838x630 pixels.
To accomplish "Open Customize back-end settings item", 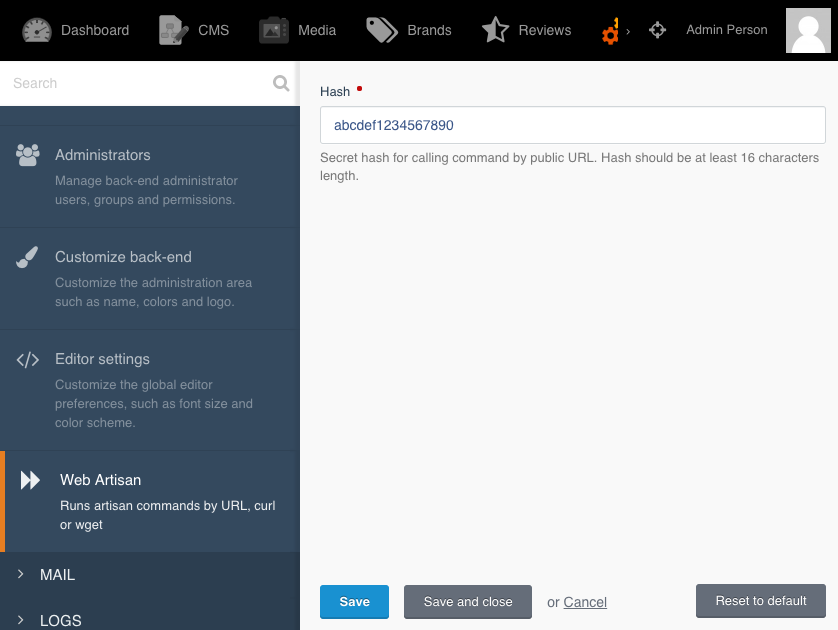I will [150, 279].
